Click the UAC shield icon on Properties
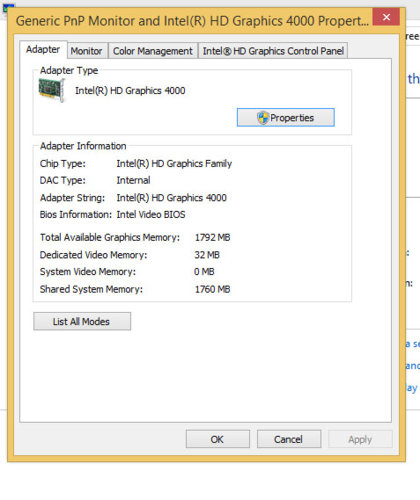 pyautogui.click(x=263, y=118)
